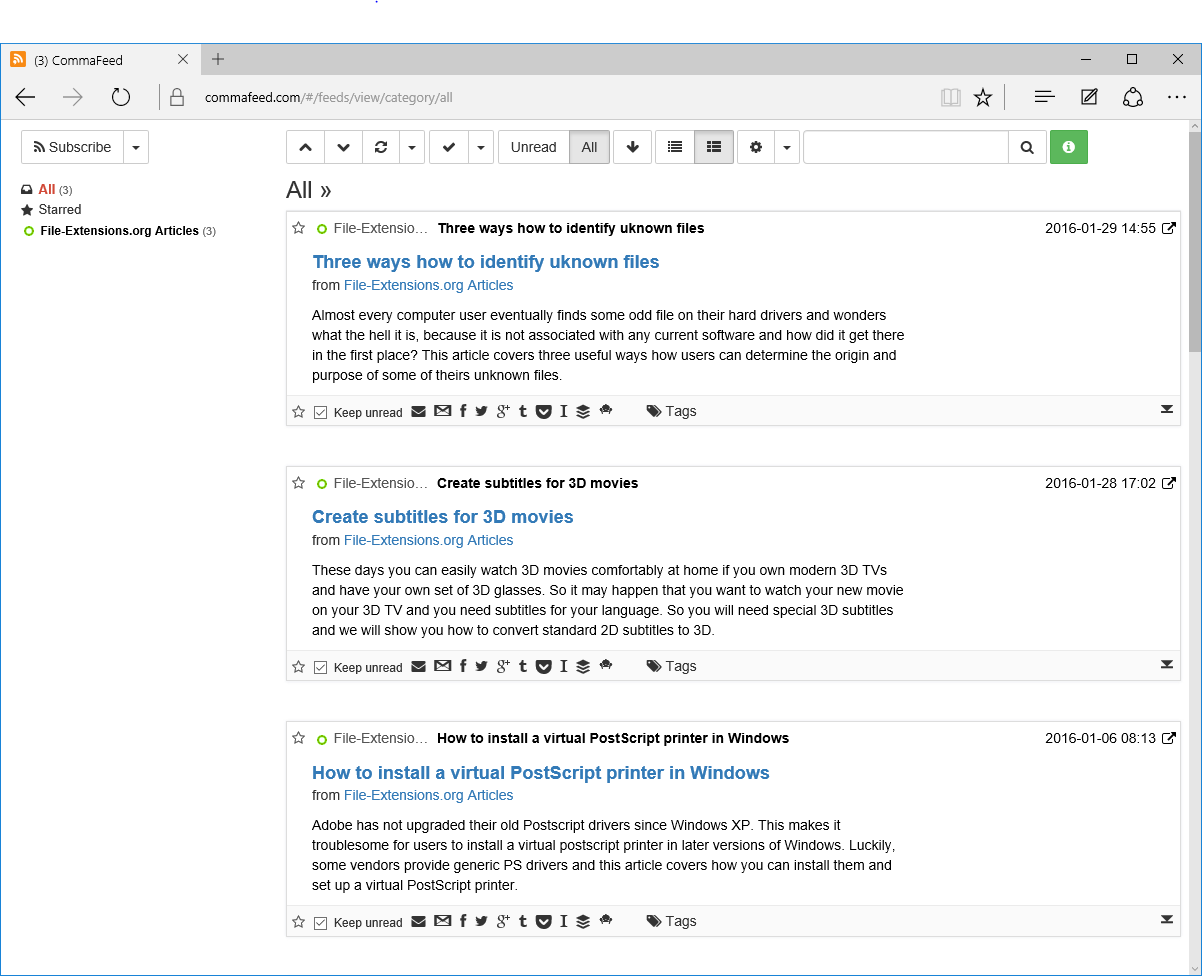1202x976 pixels.
Task: Open 'PostScript printer' external link icon
Action: [1168, 738]
